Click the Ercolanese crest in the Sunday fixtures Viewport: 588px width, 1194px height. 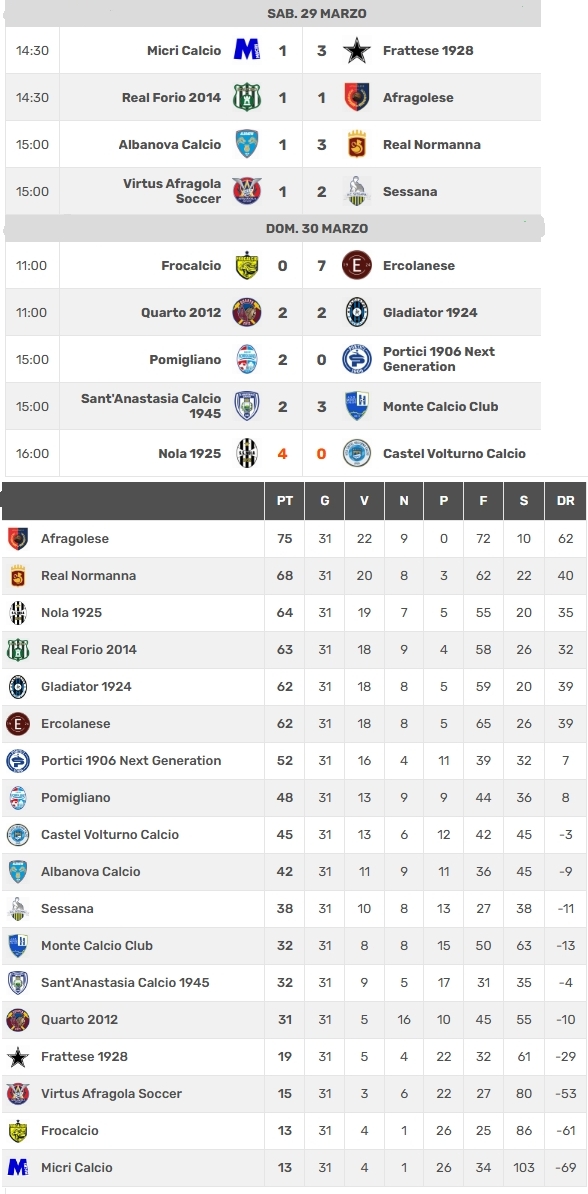tap(356, 266)
